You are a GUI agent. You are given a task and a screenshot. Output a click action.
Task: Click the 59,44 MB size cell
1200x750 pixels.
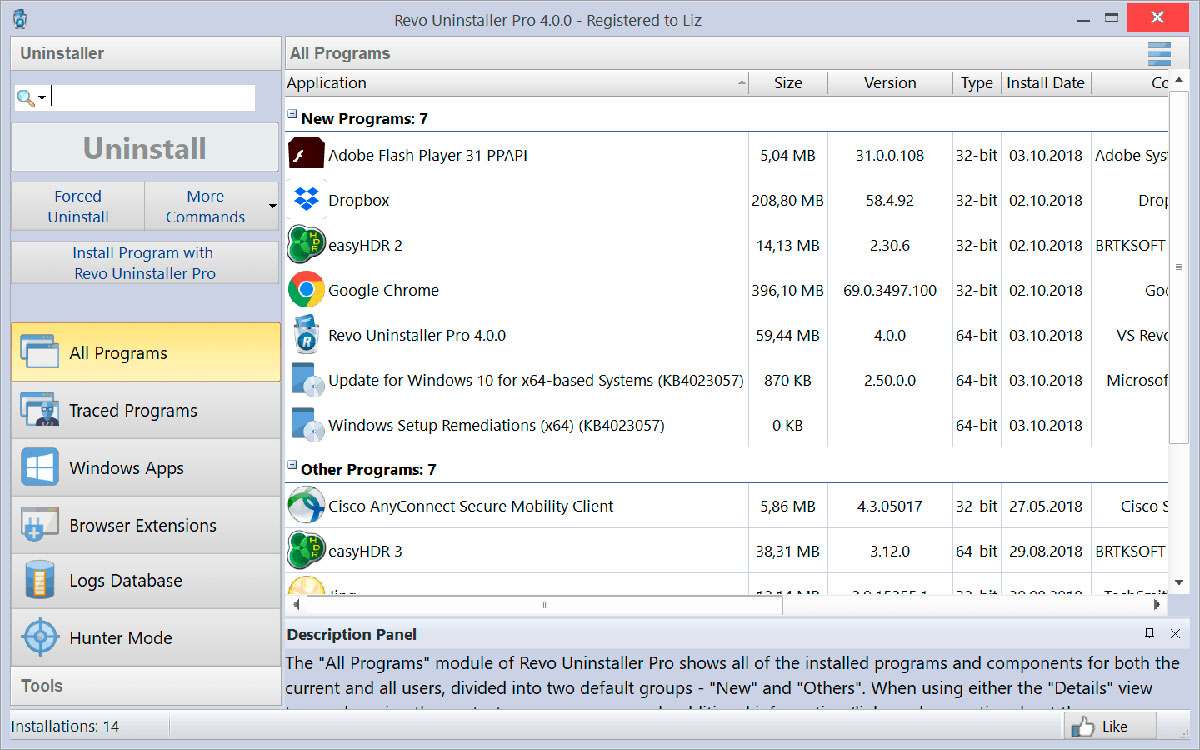coord(790,336)
